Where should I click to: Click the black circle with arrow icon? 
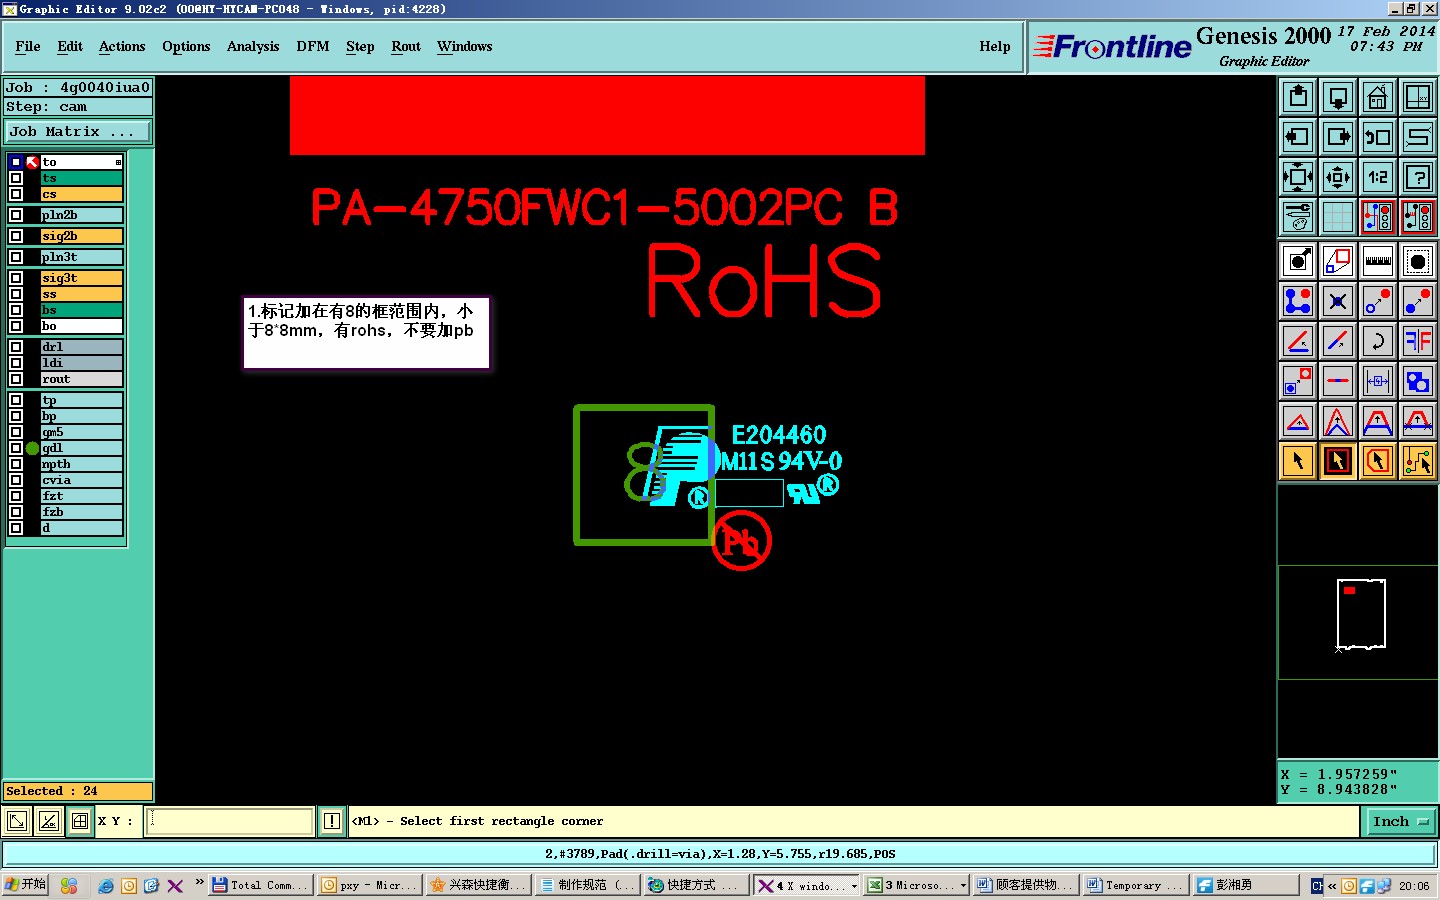point(1298,262)
